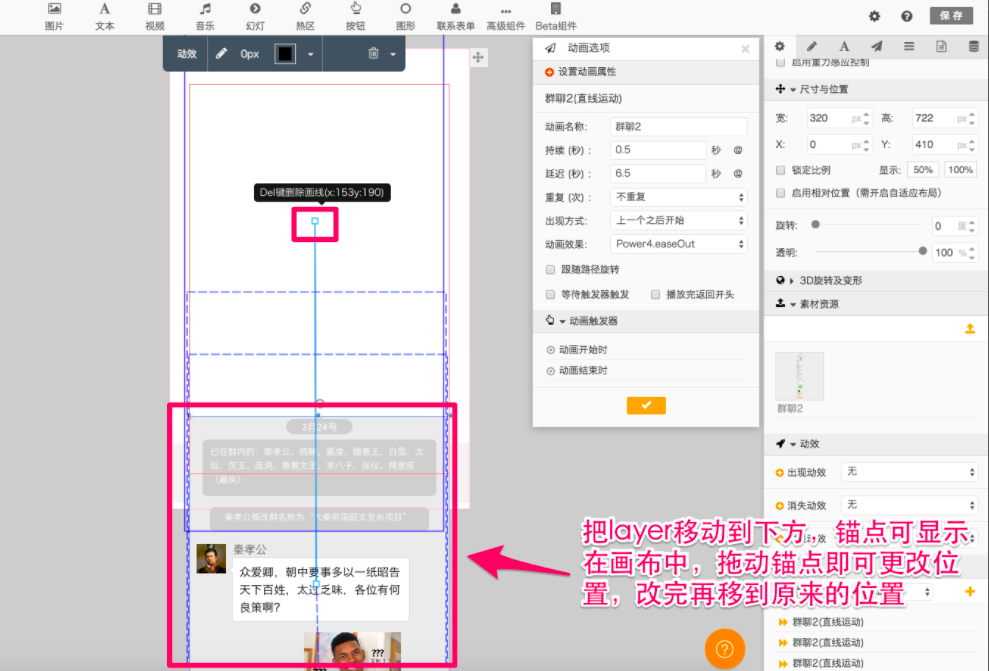Click the 动画名称 input field
Viewport: 989px width, 671px height.
coord(678,127)
